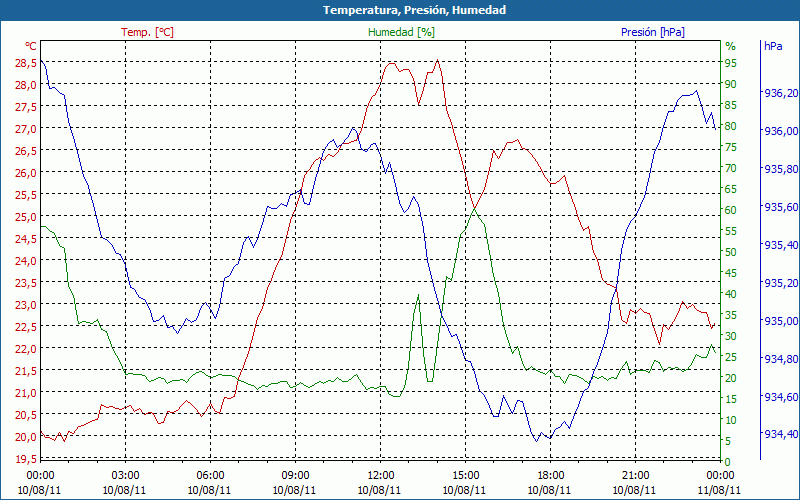
Task: Click the 934,80 pressure axis value
Action: click(x=781, y=359)
